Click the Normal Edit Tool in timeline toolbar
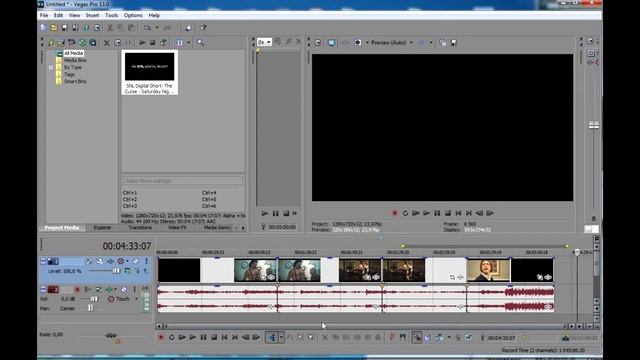This screenshot has height=360, width=640. pos(272,338)
